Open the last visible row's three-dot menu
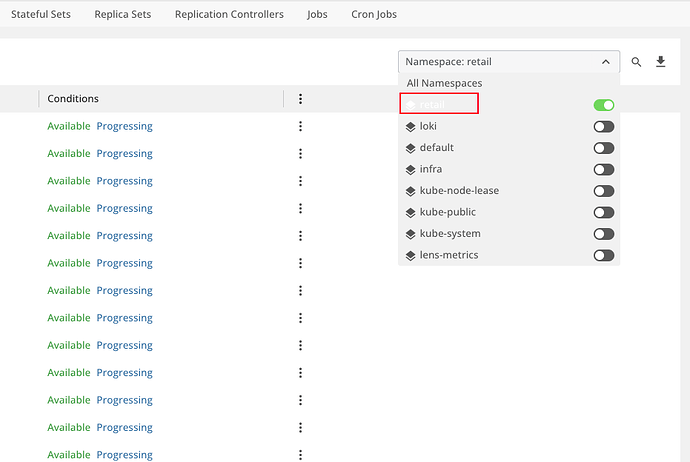 click(x=300, y=454)
